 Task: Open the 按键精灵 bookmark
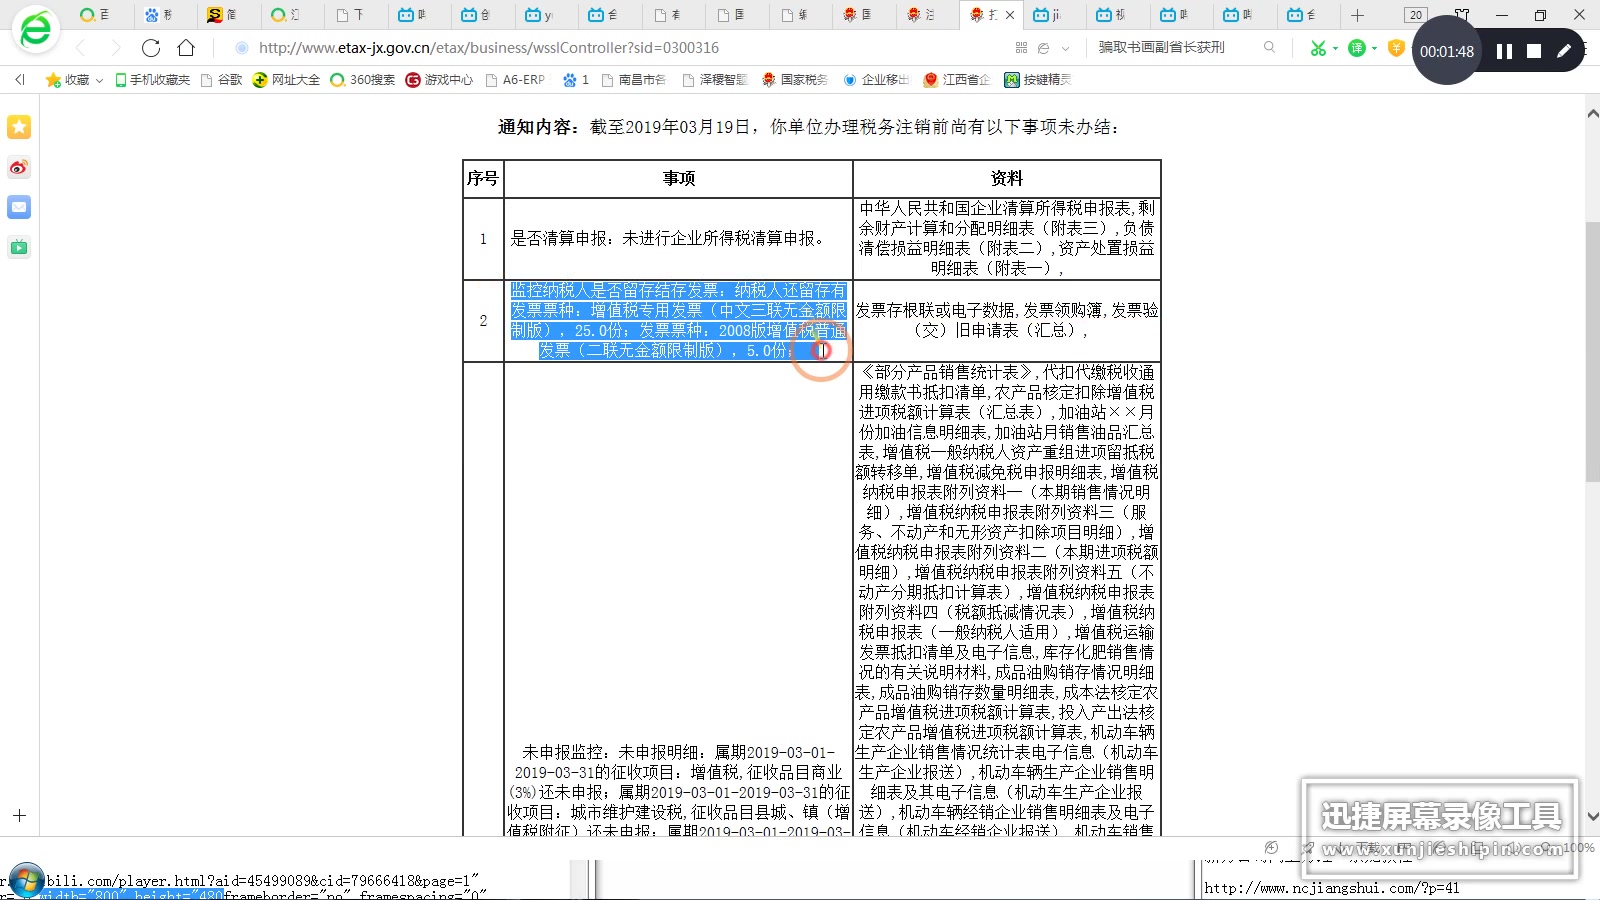pyautogui.click(x=1038, y=79)
